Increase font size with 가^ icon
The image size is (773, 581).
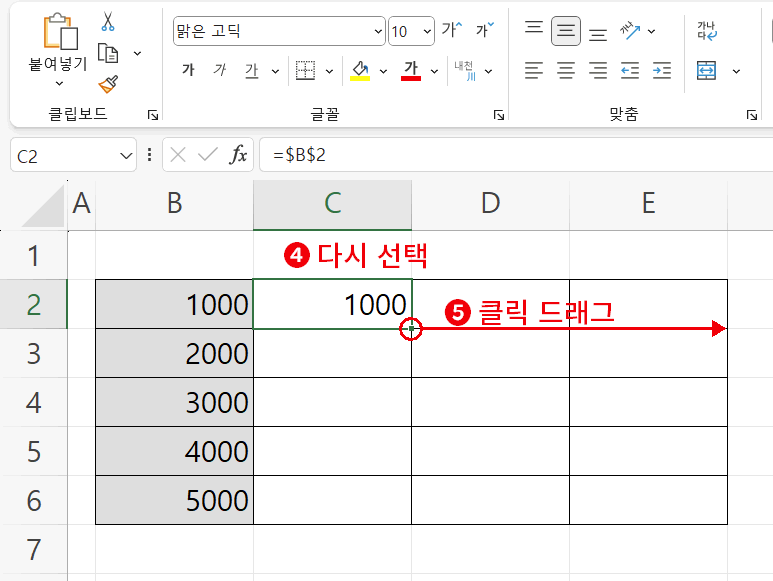[x=452, y=30]
